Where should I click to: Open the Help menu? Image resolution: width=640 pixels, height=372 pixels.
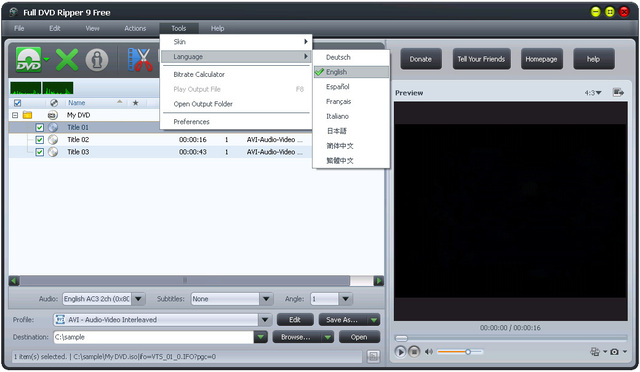218,28
